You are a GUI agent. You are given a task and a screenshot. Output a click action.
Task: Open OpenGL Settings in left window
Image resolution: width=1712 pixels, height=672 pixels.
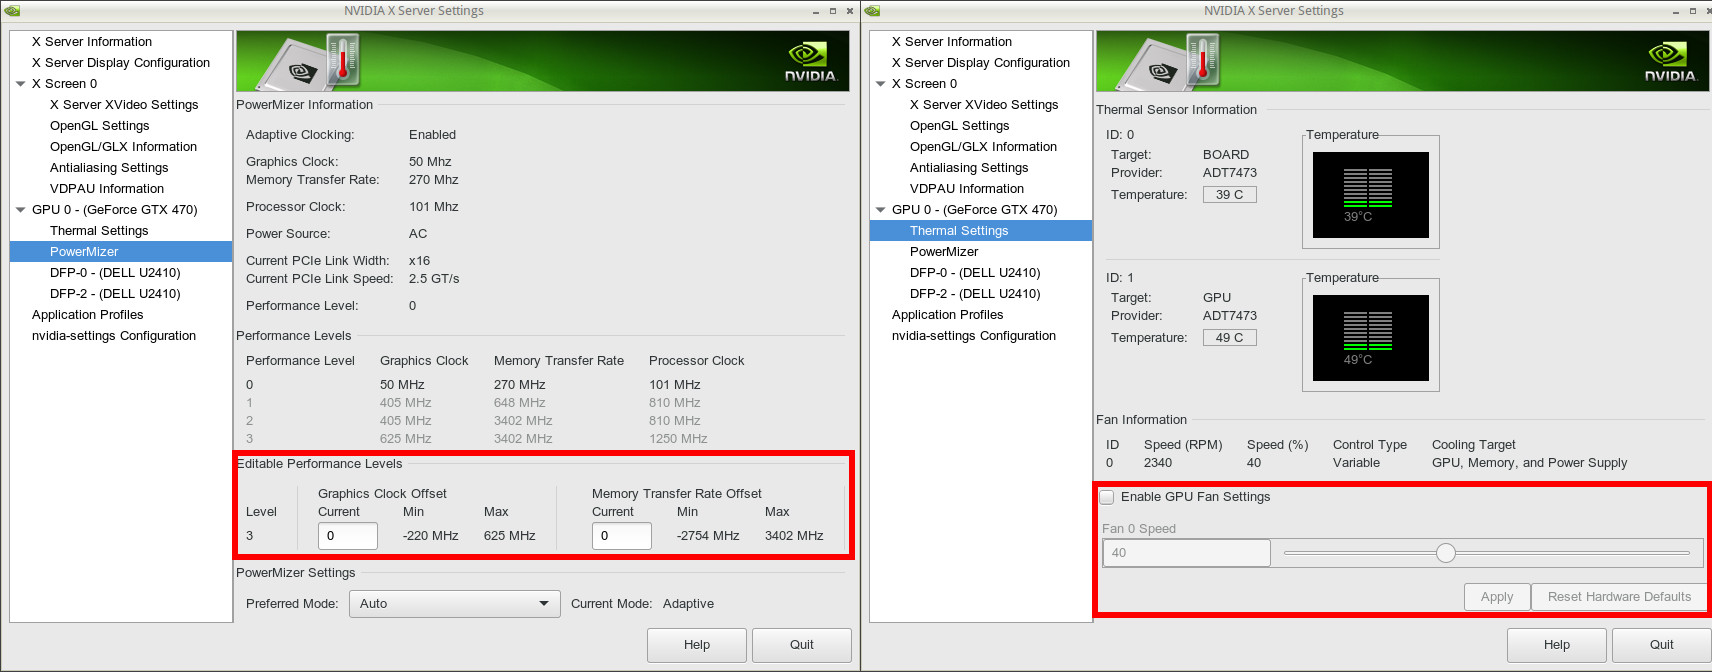click(100, 126)
